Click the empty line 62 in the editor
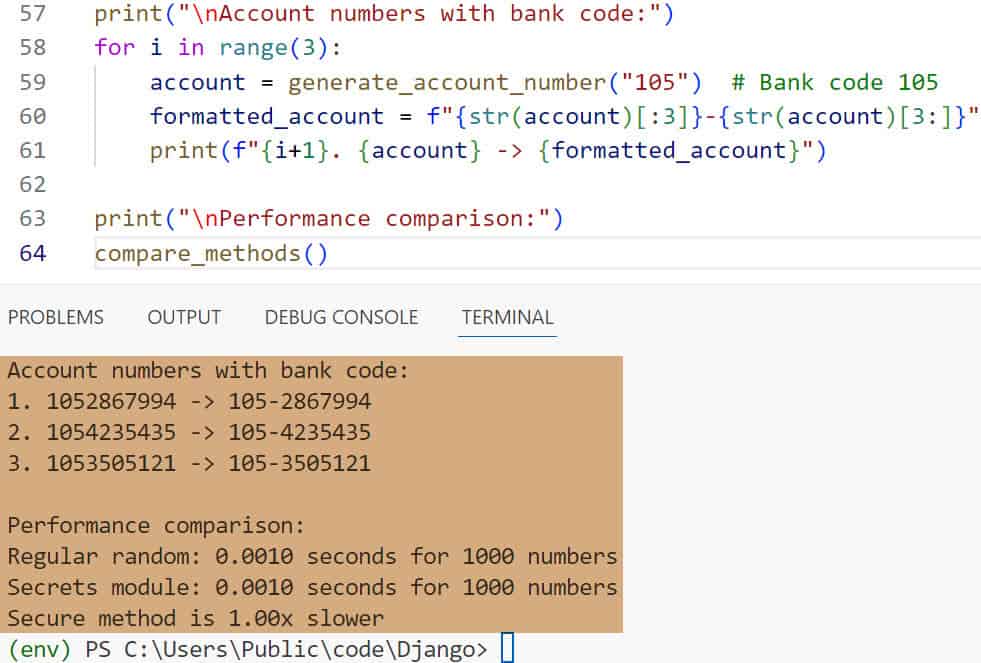981x663 pixels. tap(400, 184)
